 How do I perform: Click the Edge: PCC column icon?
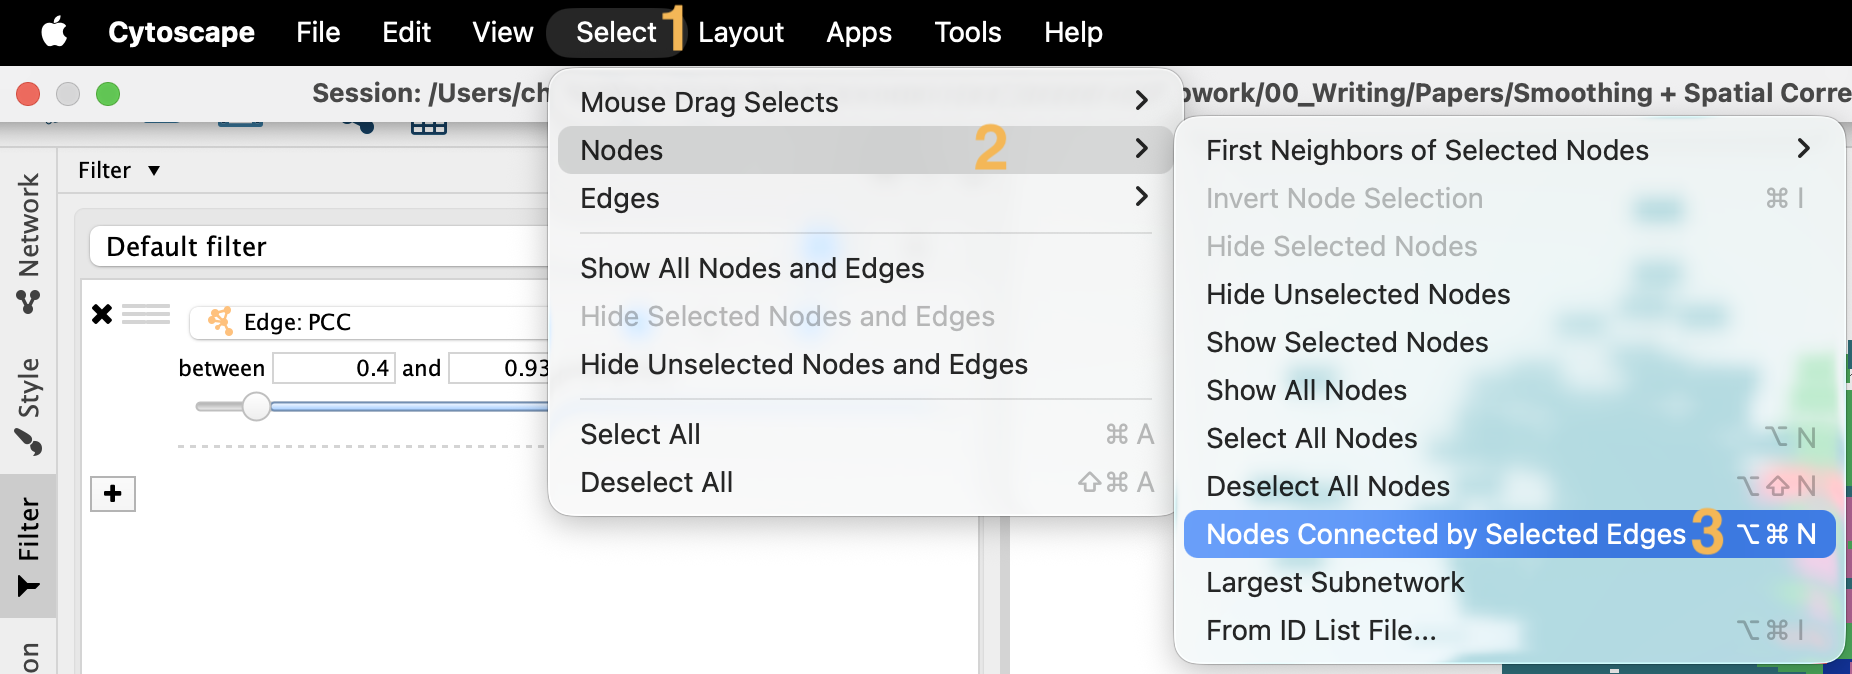[x=220, y=321]
